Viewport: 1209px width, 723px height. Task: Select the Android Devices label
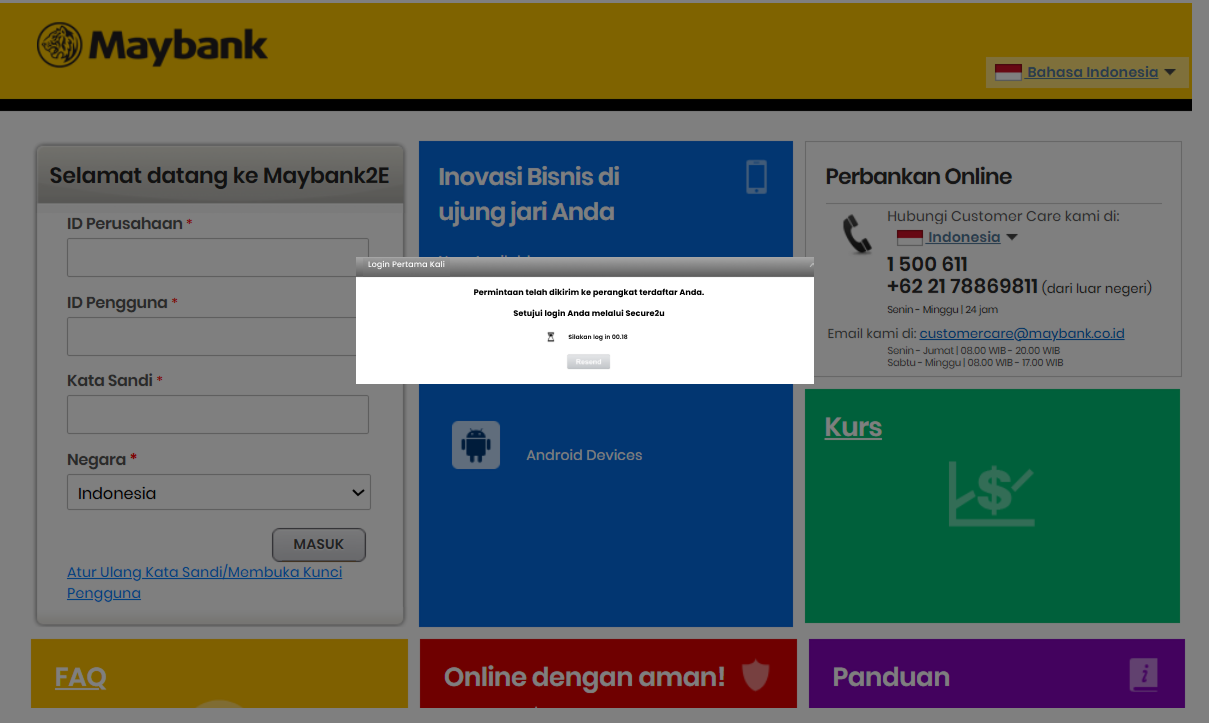tap(584, 455)
